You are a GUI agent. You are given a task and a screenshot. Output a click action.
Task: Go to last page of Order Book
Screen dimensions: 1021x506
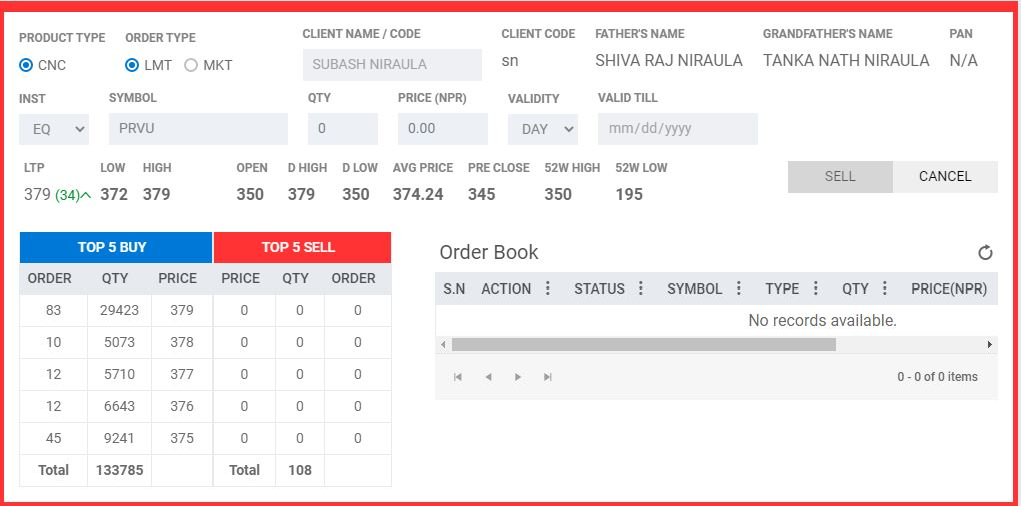(548, 377)
